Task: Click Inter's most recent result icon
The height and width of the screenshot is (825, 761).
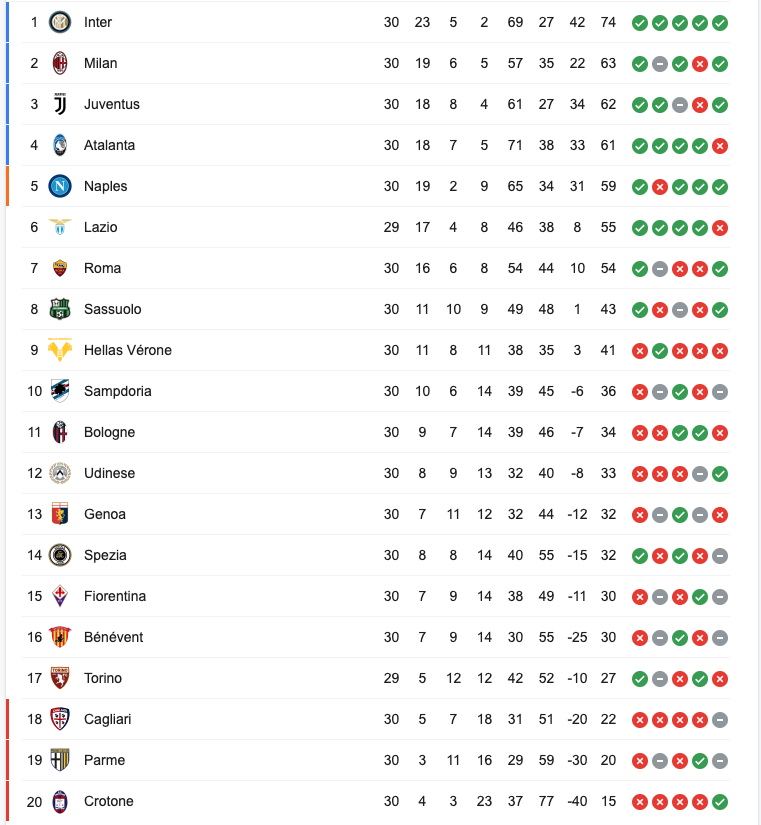Action: (x=720, y=22)
